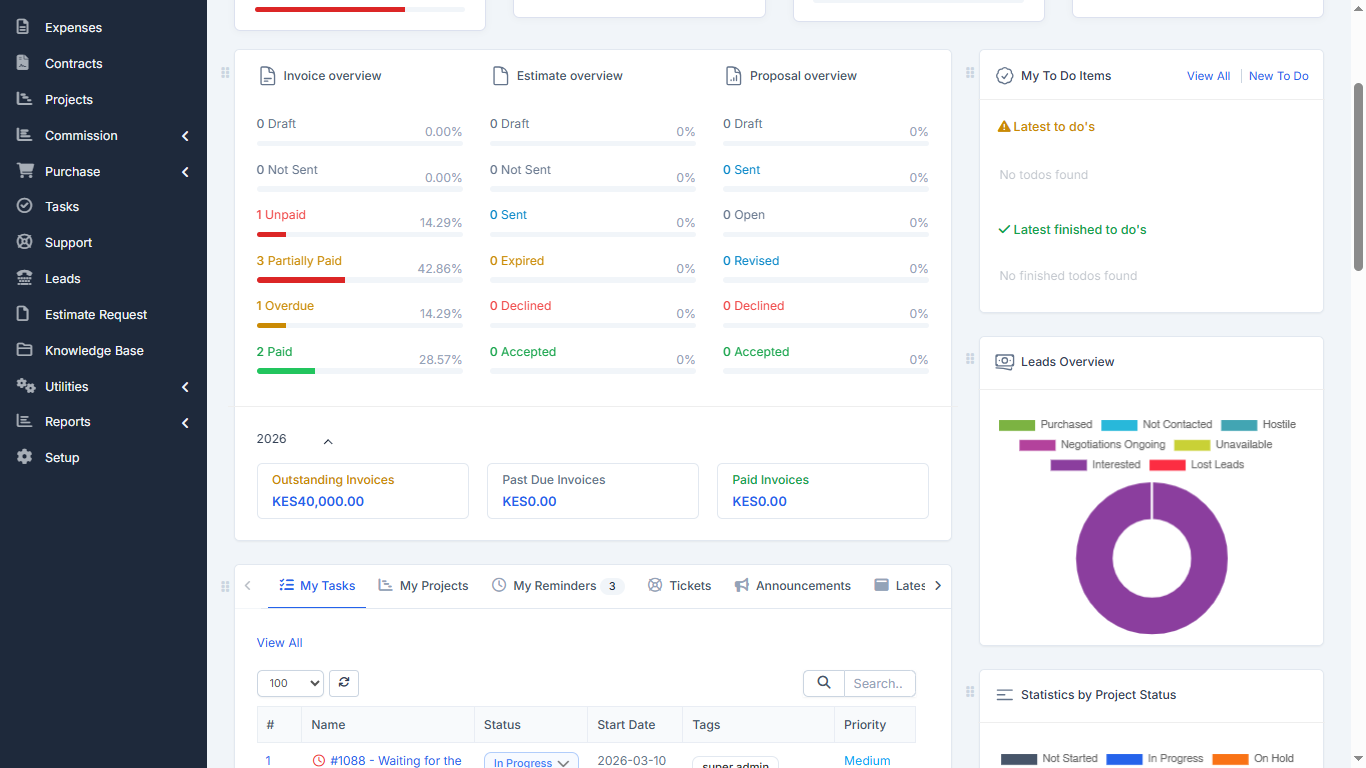This screenshot has width=1366, height=768.
Task: Open Setup using the gear icon
Action: 24,457
